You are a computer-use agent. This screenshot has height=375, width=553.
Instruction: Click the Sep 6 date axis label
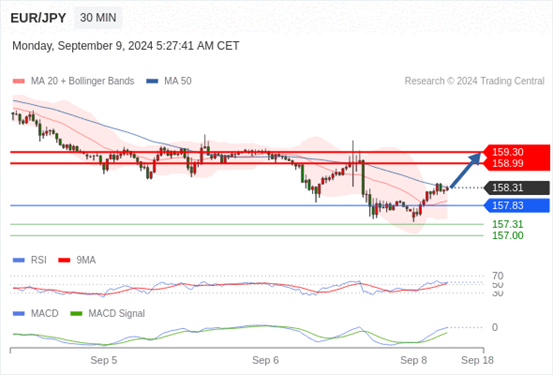tap(265, 360)
